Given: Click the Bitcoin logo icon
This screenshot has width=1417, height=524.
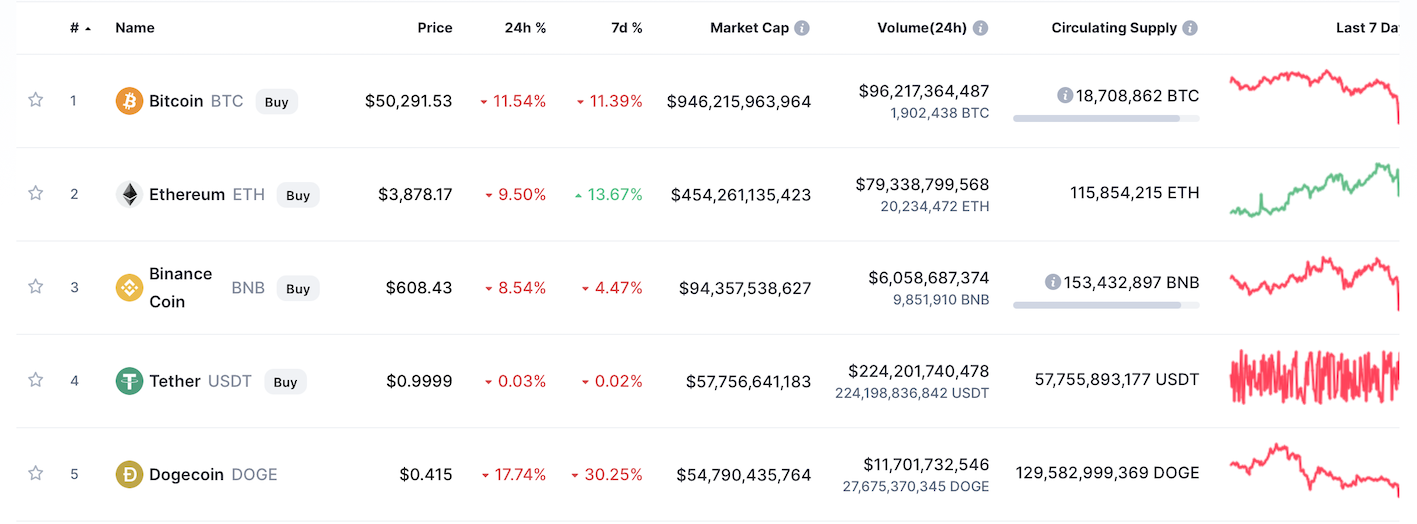Looking at the screenshot, I should (129, 101).
